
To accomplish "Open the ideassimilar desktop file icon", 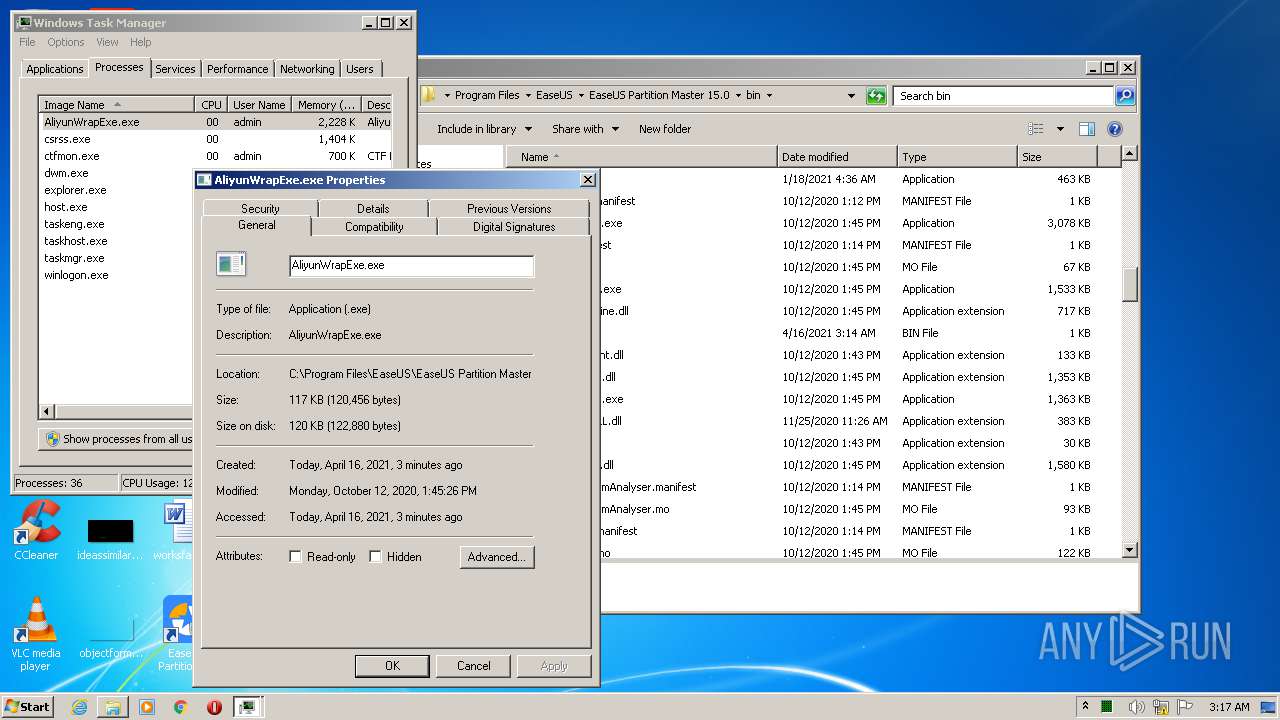I will coord(110,538).
